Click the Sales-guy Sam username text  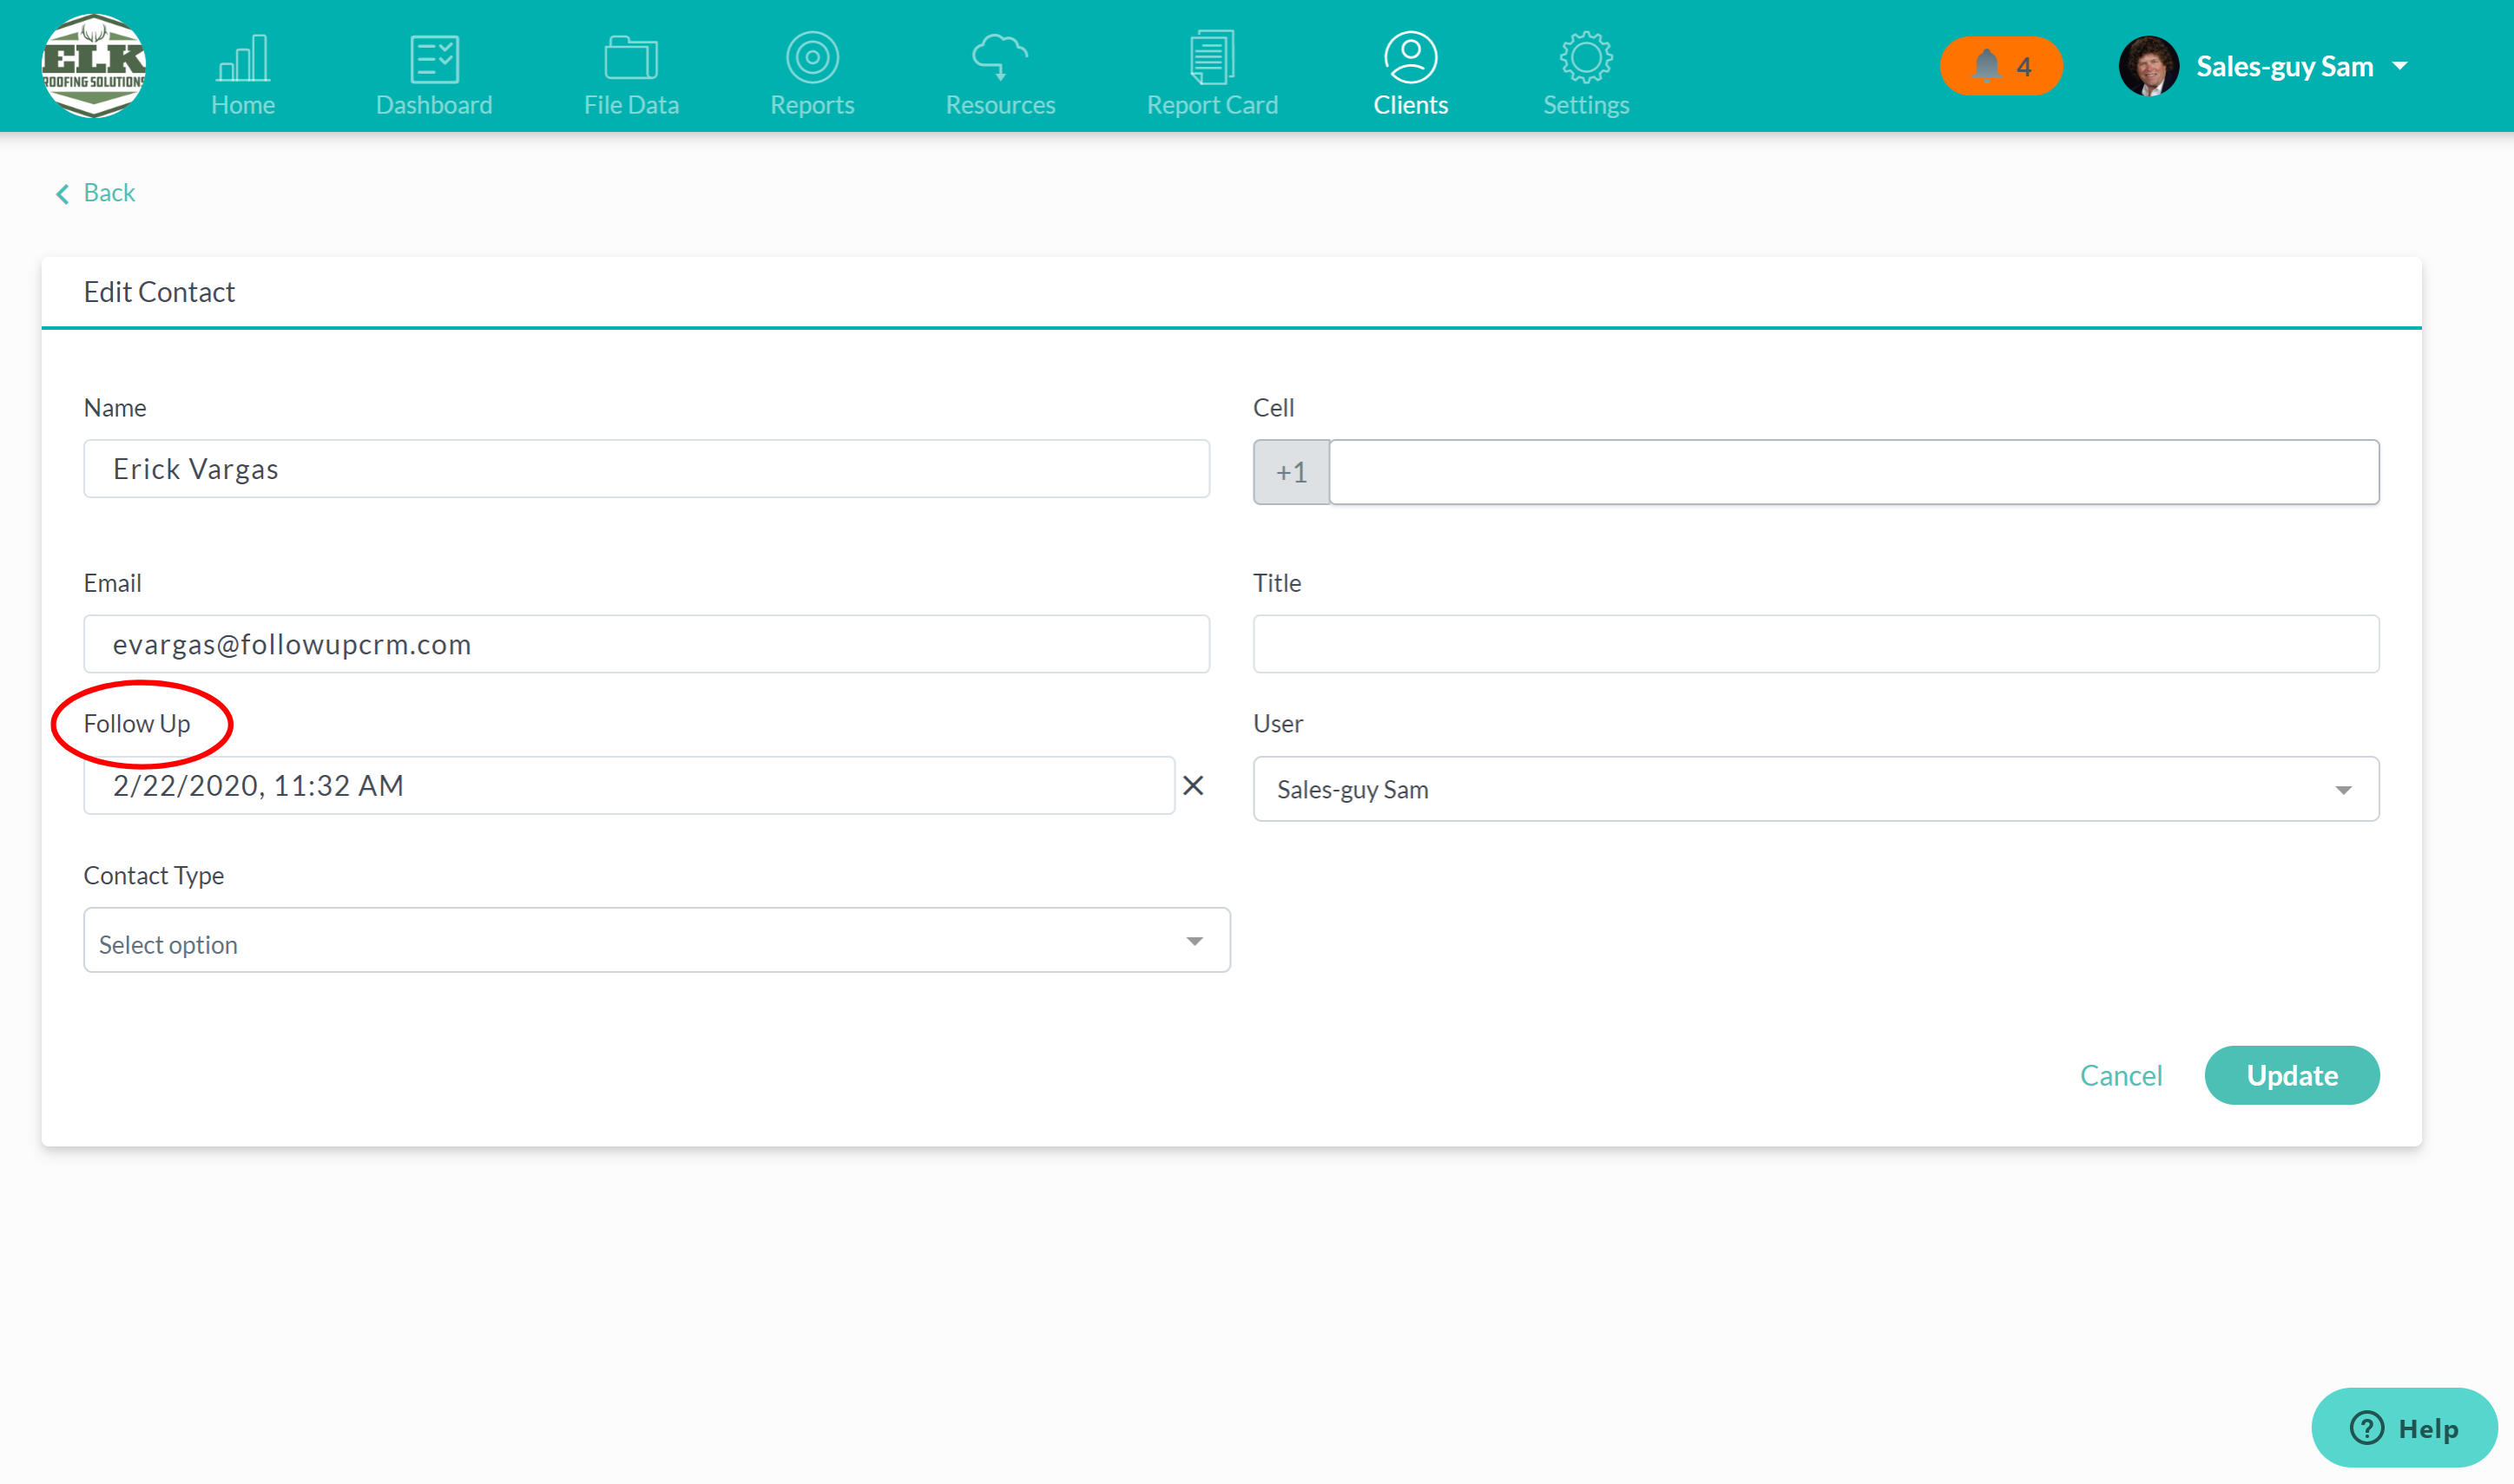pos(2284,67)
